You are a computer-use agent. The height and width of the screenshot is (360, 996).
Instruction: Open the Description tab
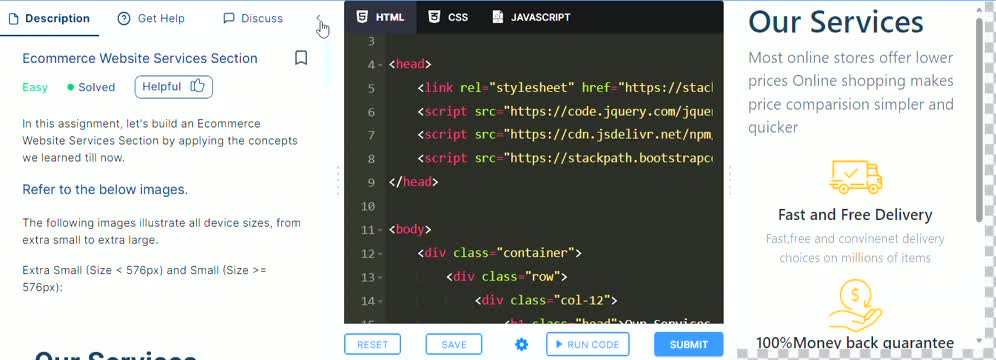[x=49, y=18]
